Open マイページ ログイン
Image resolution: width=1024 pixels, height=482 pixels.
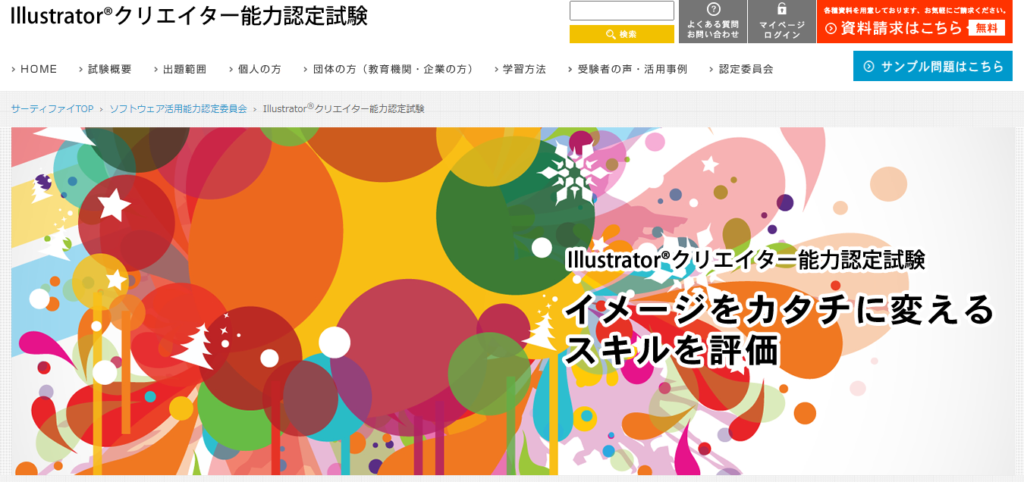point(782,22)
